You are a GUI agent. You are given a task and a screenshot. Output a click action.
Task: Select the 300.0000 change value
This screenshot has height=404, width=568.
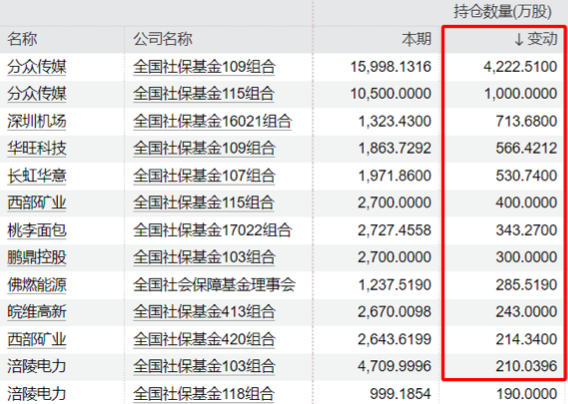point(527,257)
